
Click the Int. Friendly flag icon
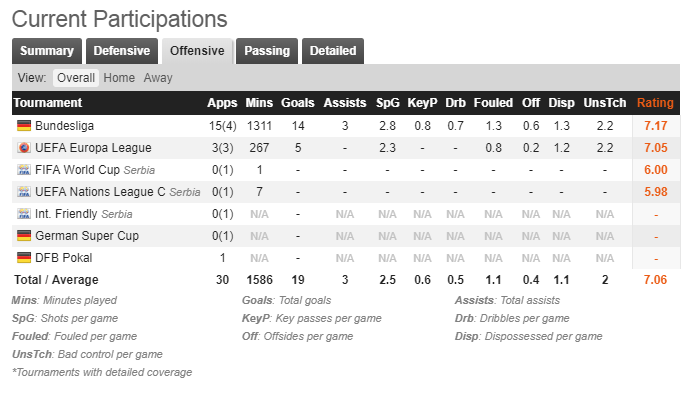pyautogui.click(x=24, y=214)
